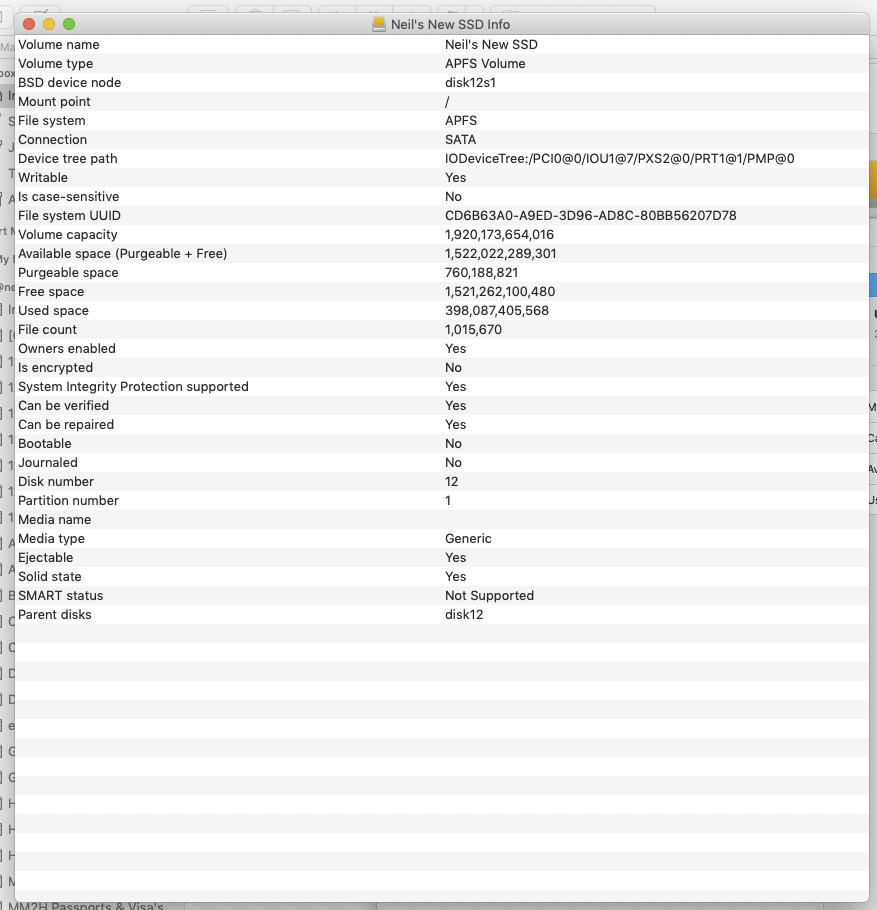This screenshot has width=877, height=910.
Task: Click the Media type value Generic
Action: (x=468, y=539)
